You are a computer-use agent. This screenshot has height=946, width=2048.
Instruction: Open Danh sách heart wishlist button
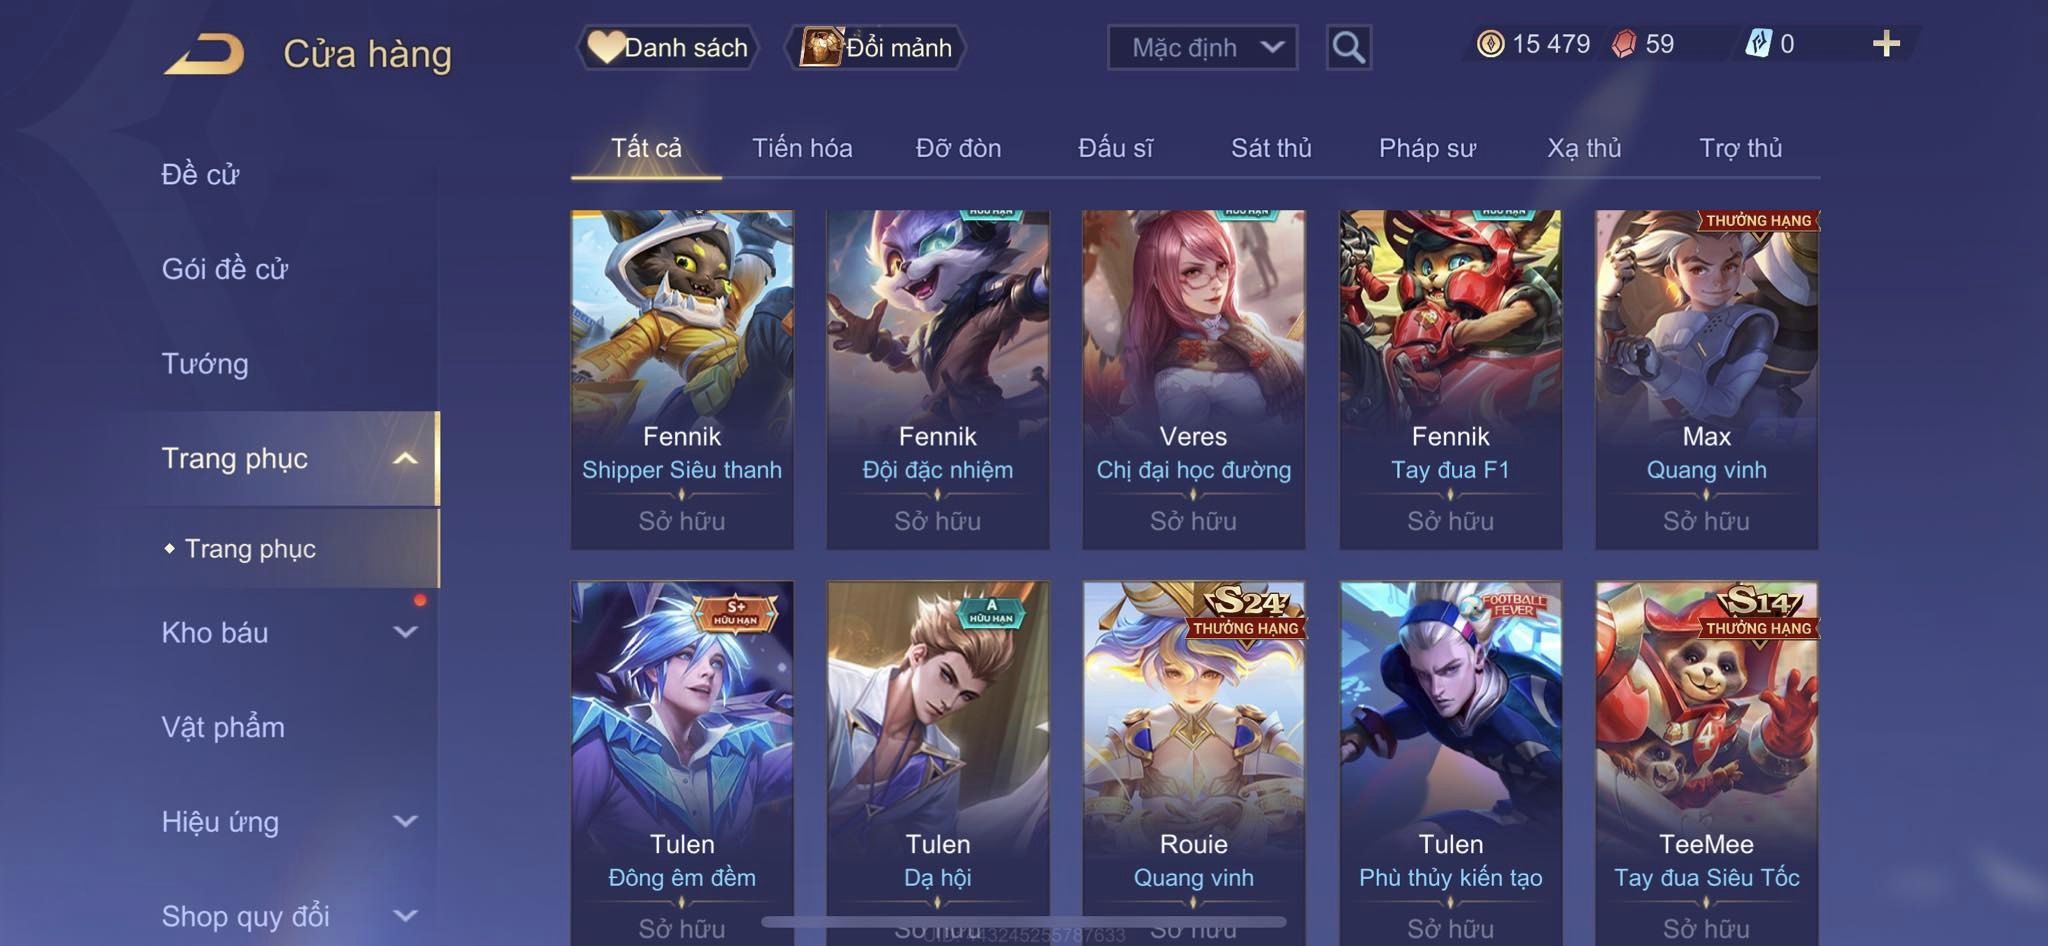[x=667, y=47]
